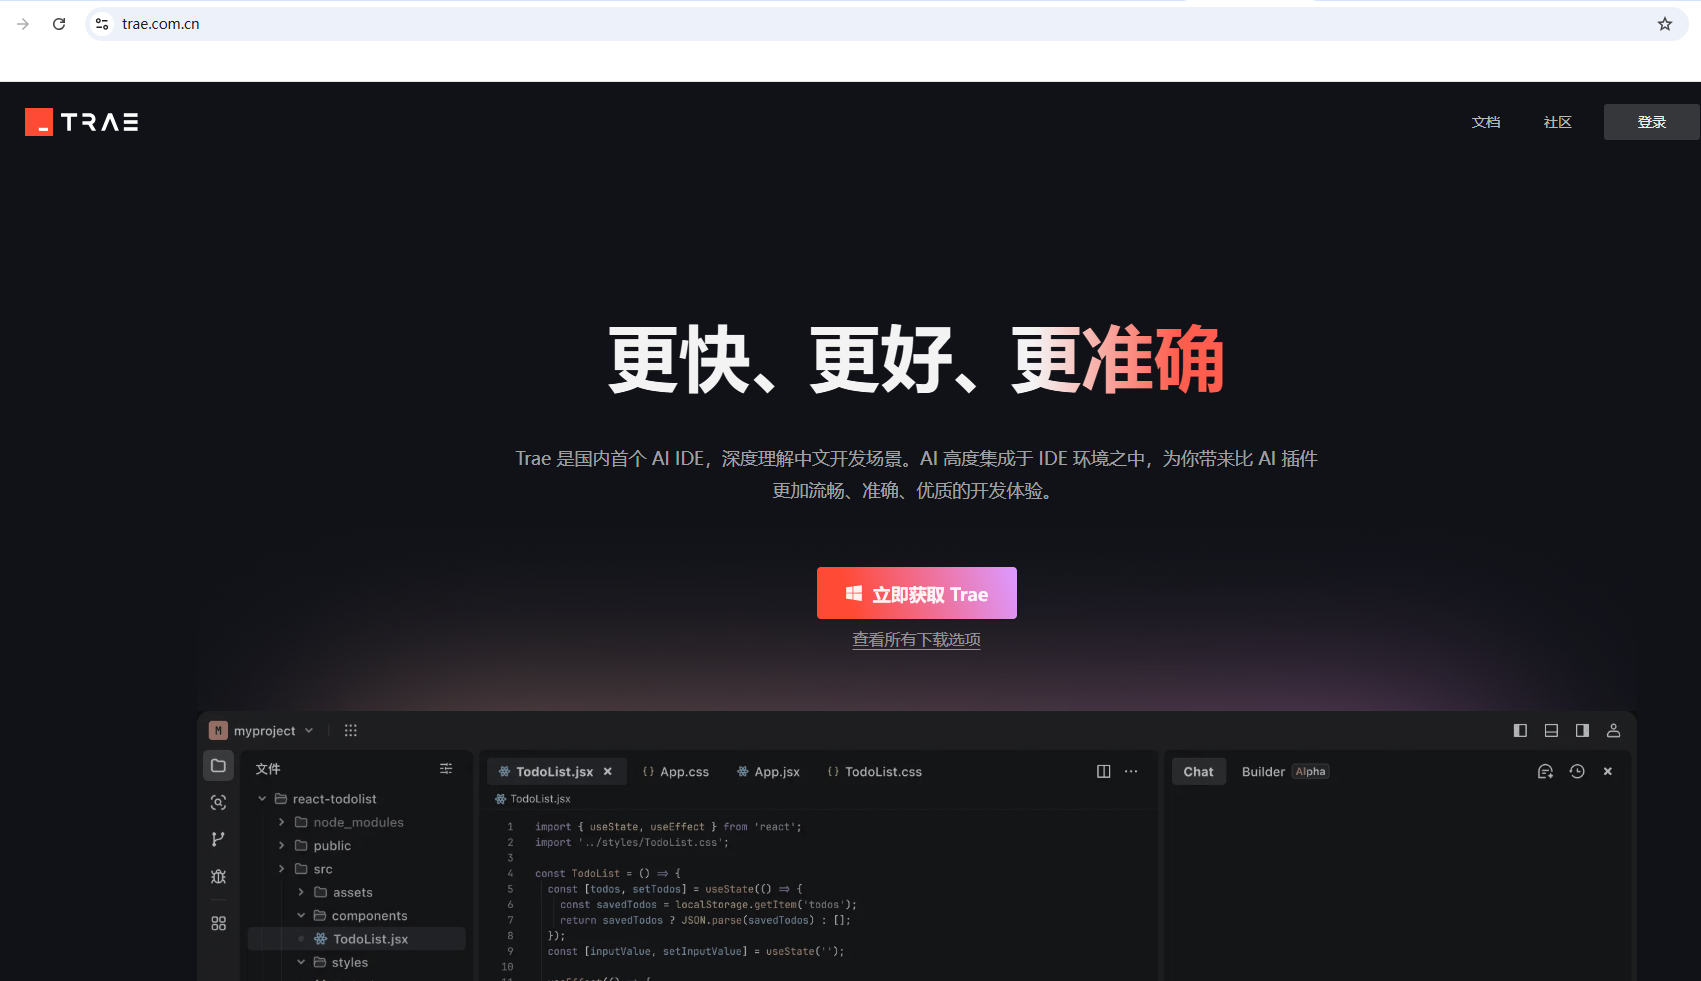Open the 查看所有下载选项 link
This screenshot has height=981, width=1701.
(x=916, y=640)
